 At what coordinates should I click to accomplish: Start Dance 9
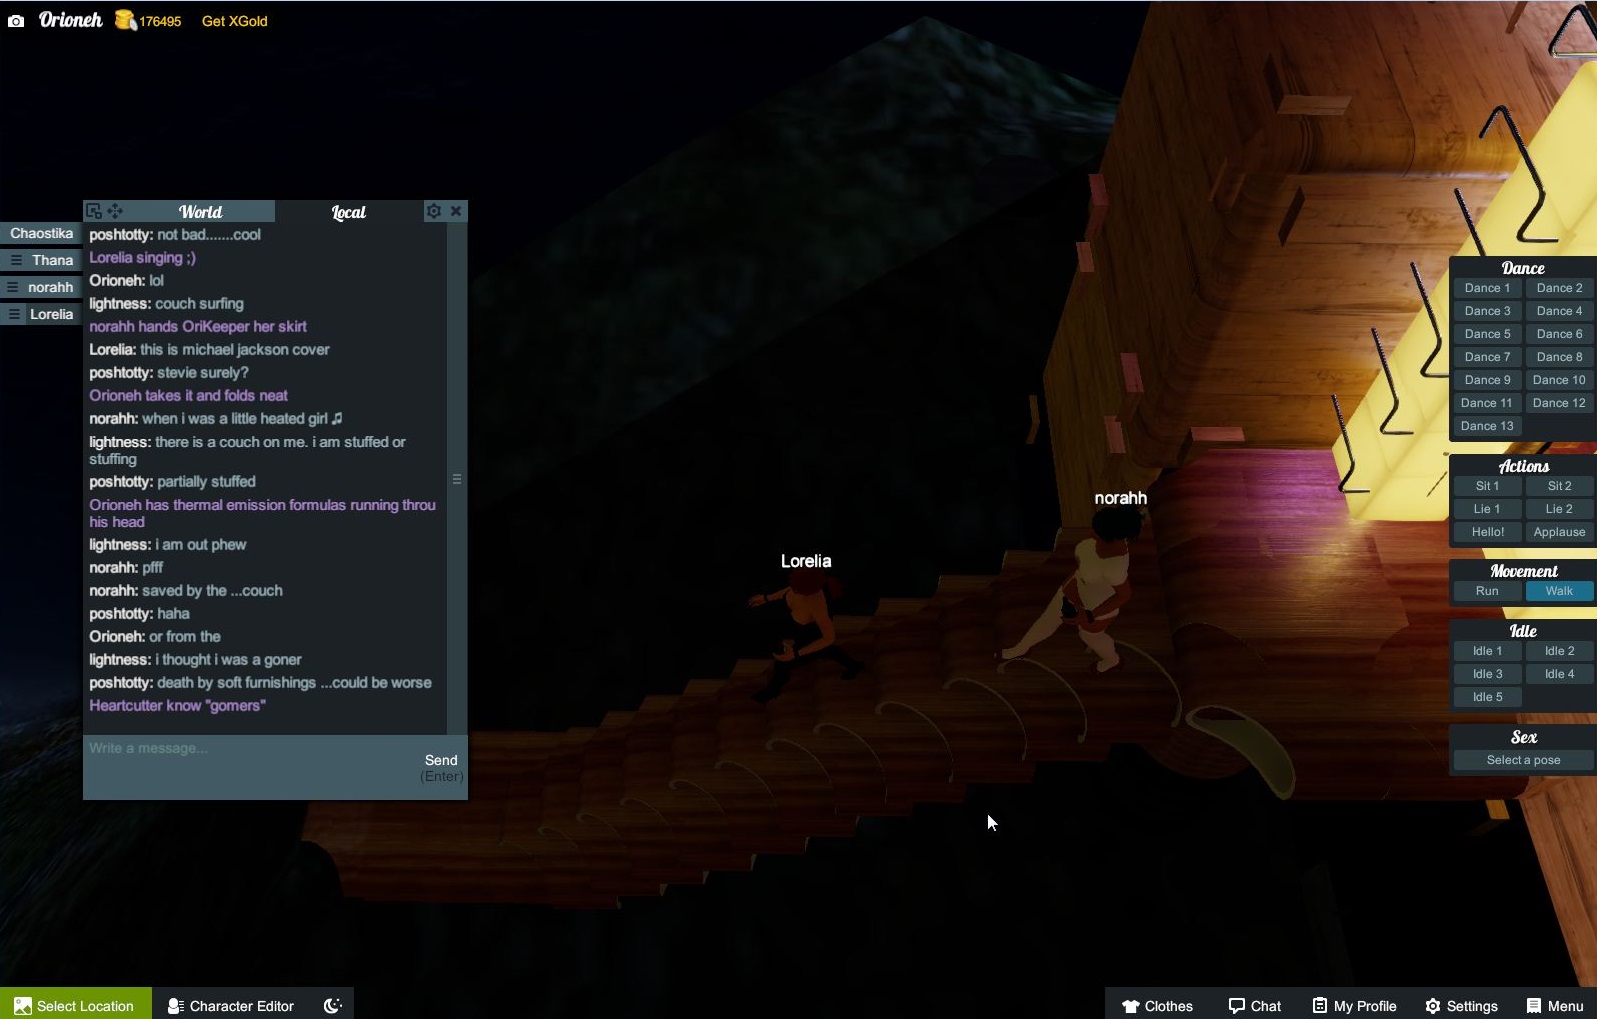tap(1487, 380)
